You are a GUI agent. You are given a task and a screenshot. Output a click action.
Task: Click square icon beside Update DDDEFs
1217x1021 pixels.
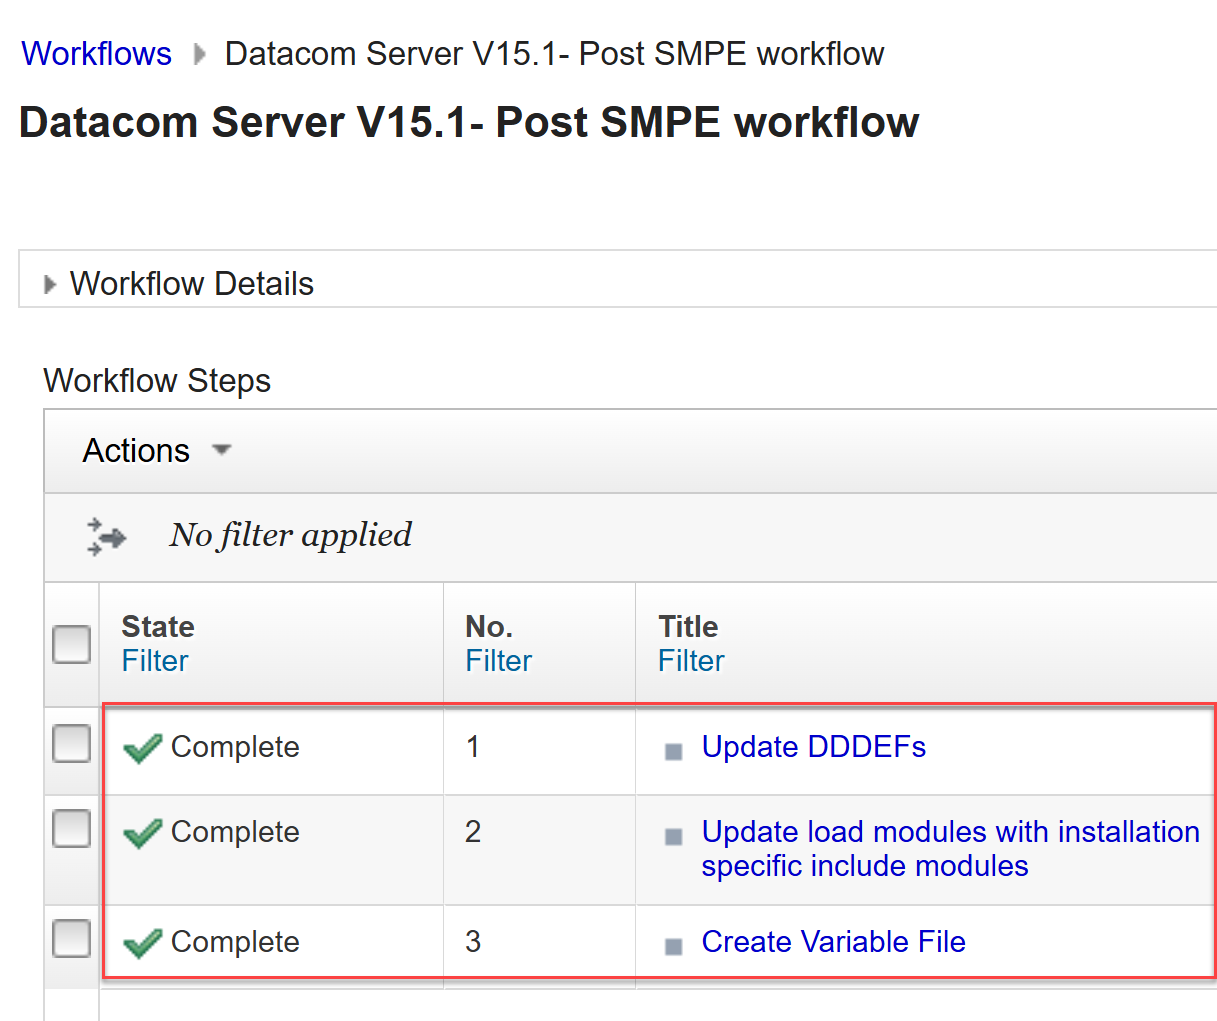673,751
